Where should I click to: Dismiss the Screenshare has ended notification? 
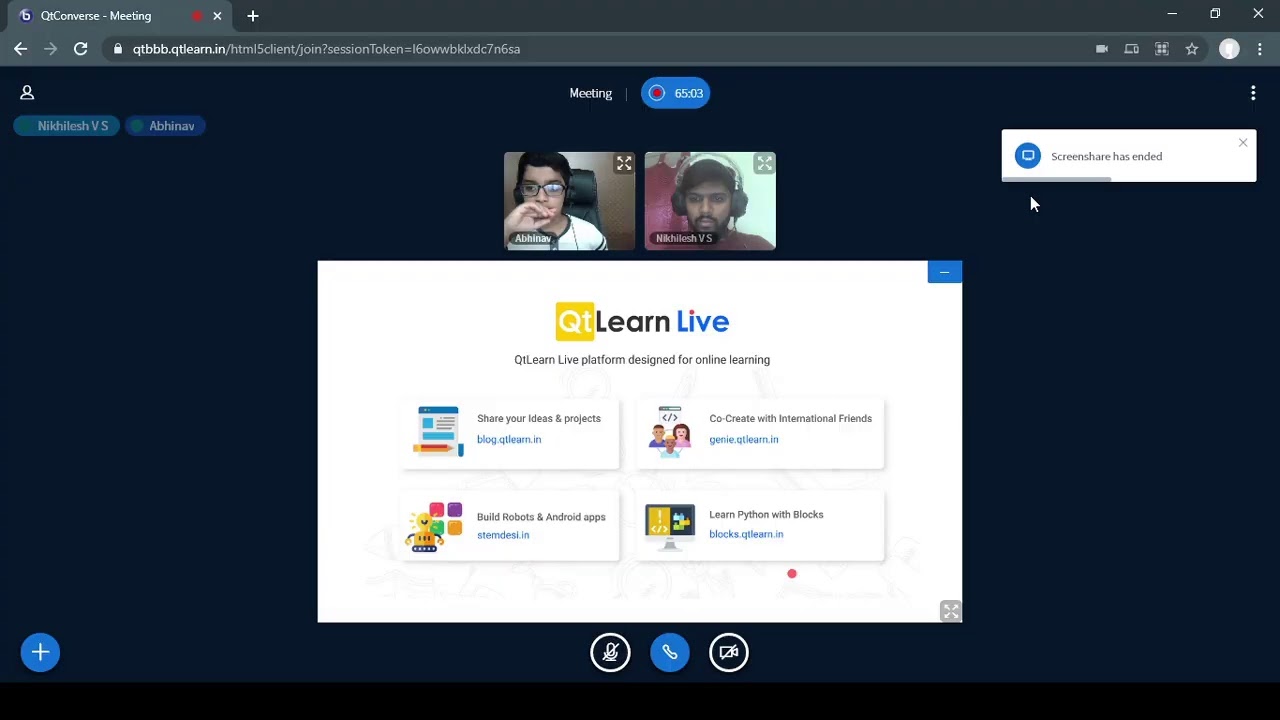[x=1243, y=143]
